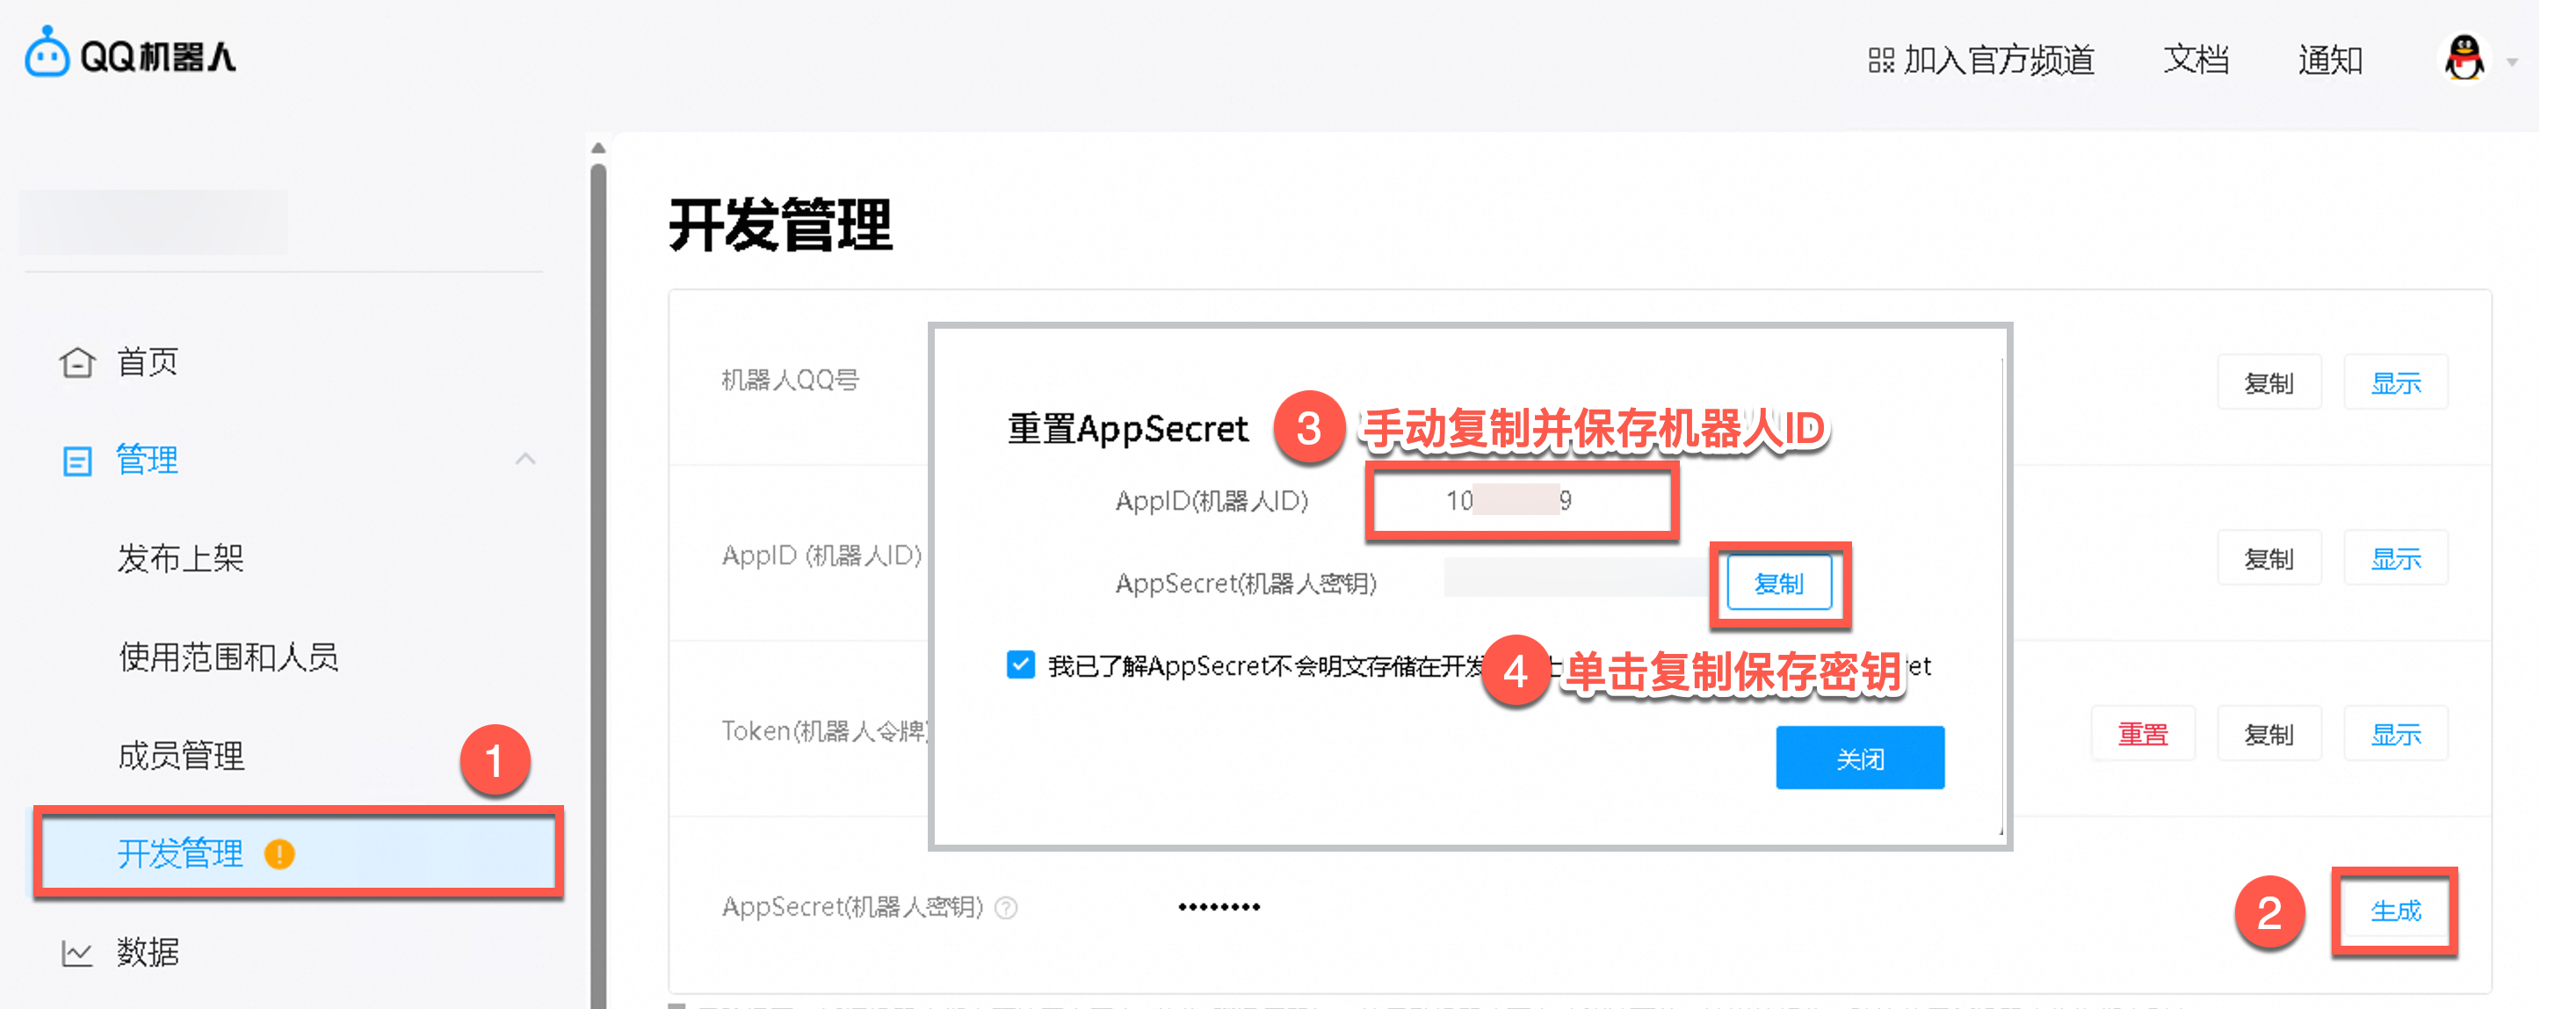The height and width of the screenshot is (1009, 2576).
Task: Open 发布上架 in sidebar menu
Action: click(x=181, y=558)
